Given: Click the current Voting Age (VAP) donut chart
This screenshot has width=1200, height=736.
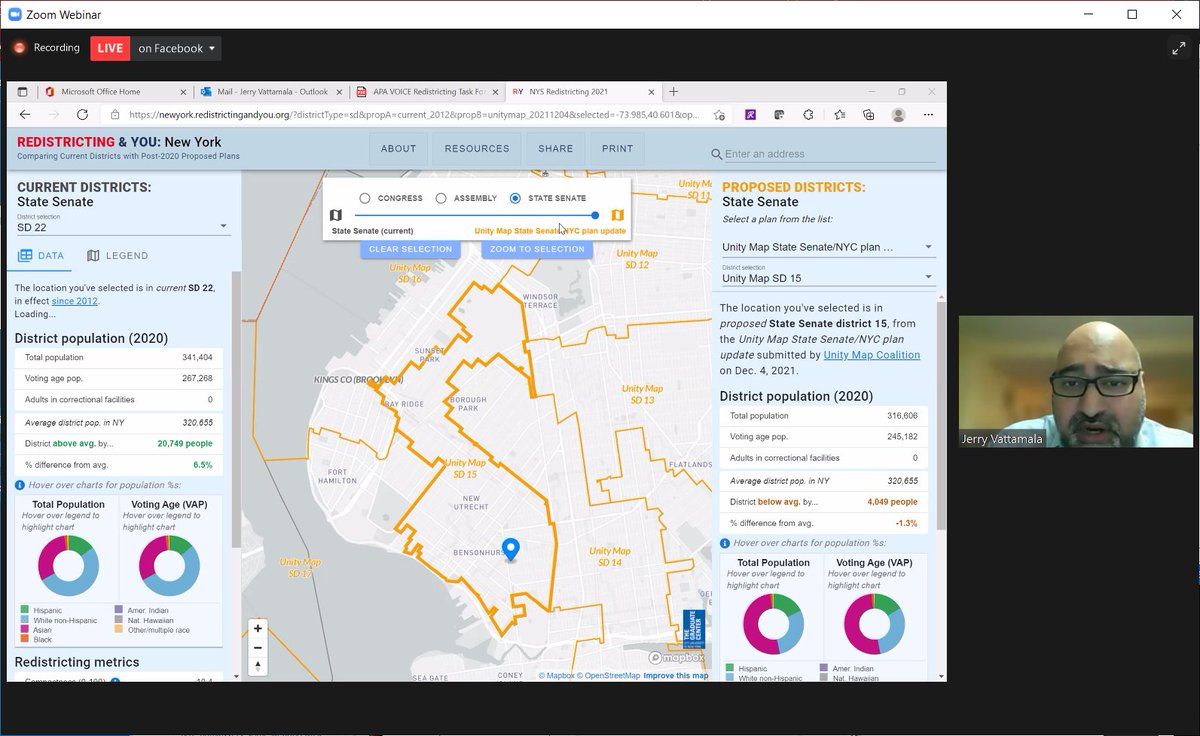Looking at the screenshot, I should pos(169,565).
